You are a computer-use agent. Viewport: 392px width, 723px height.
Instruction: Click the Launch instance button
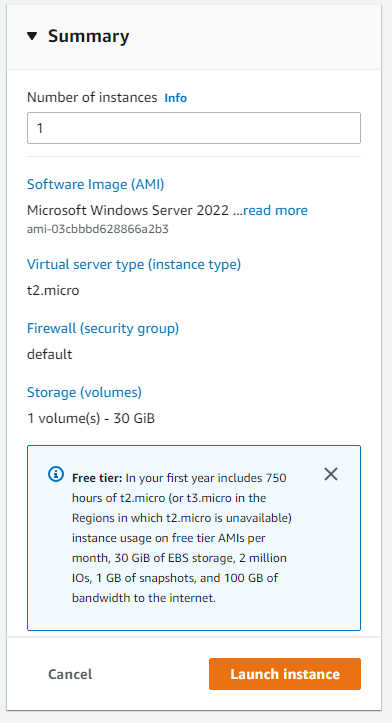click(x=285, y=674)
